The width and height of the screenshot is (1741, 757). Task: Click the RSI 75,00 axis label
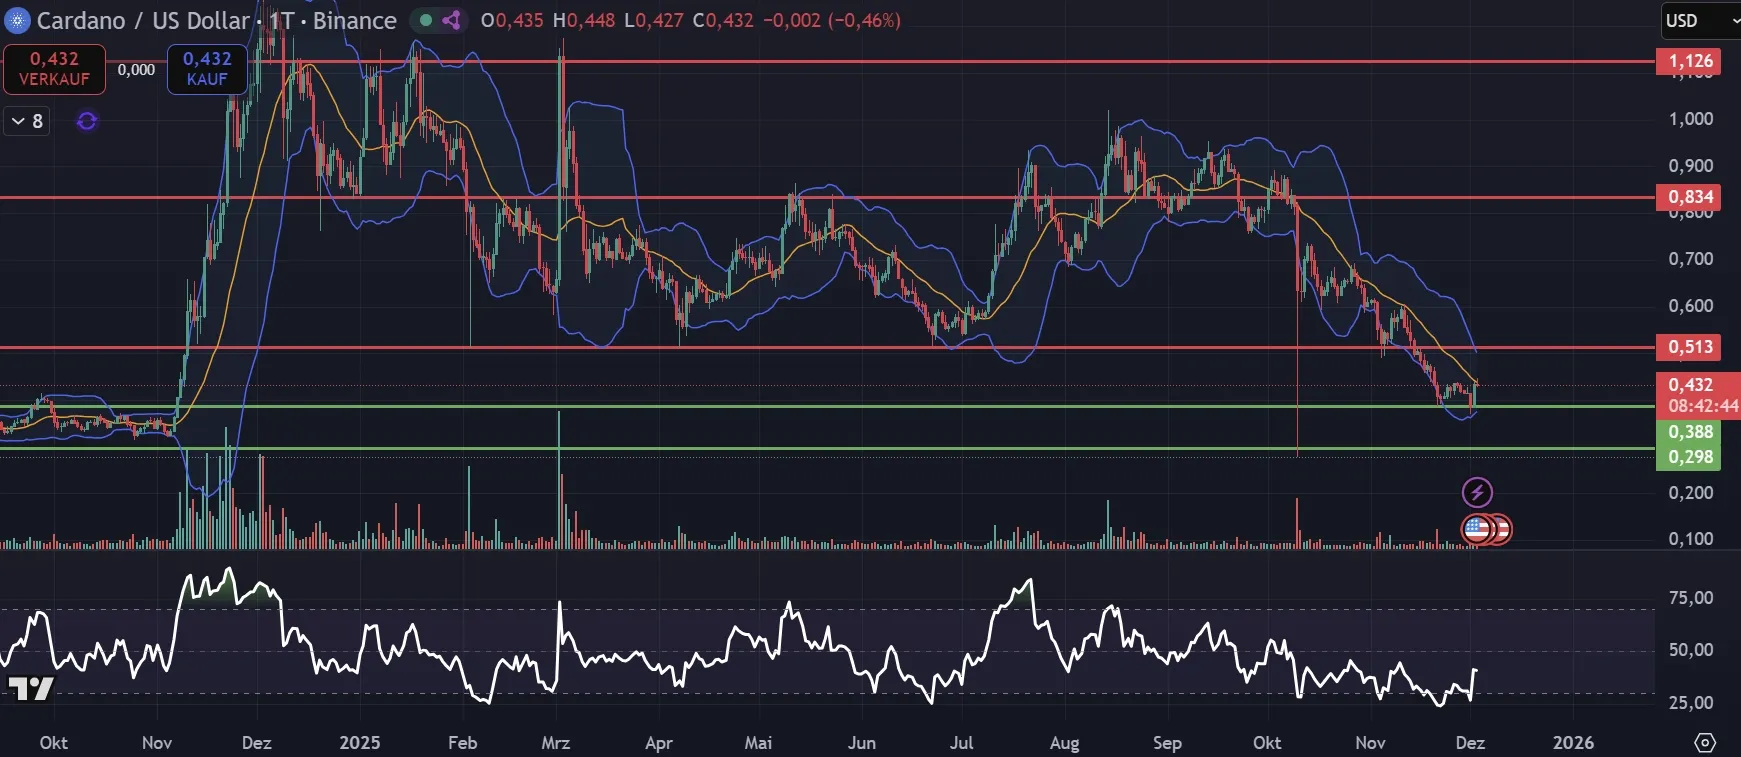[x=1691, y=598]
